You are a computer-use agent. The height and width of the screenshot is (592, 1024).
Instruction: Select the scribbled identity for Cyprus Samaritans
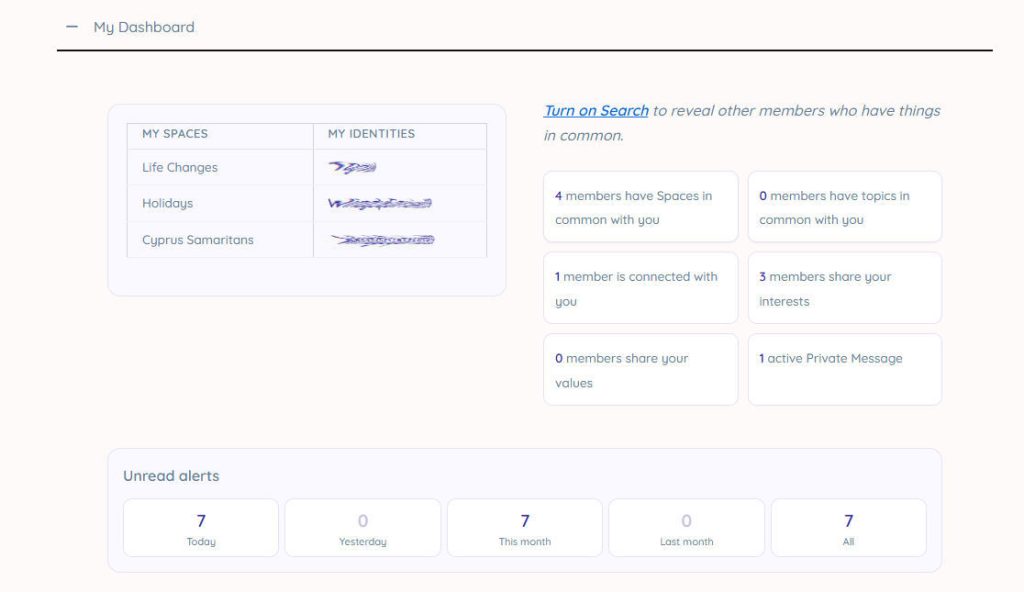pos(382,240)
